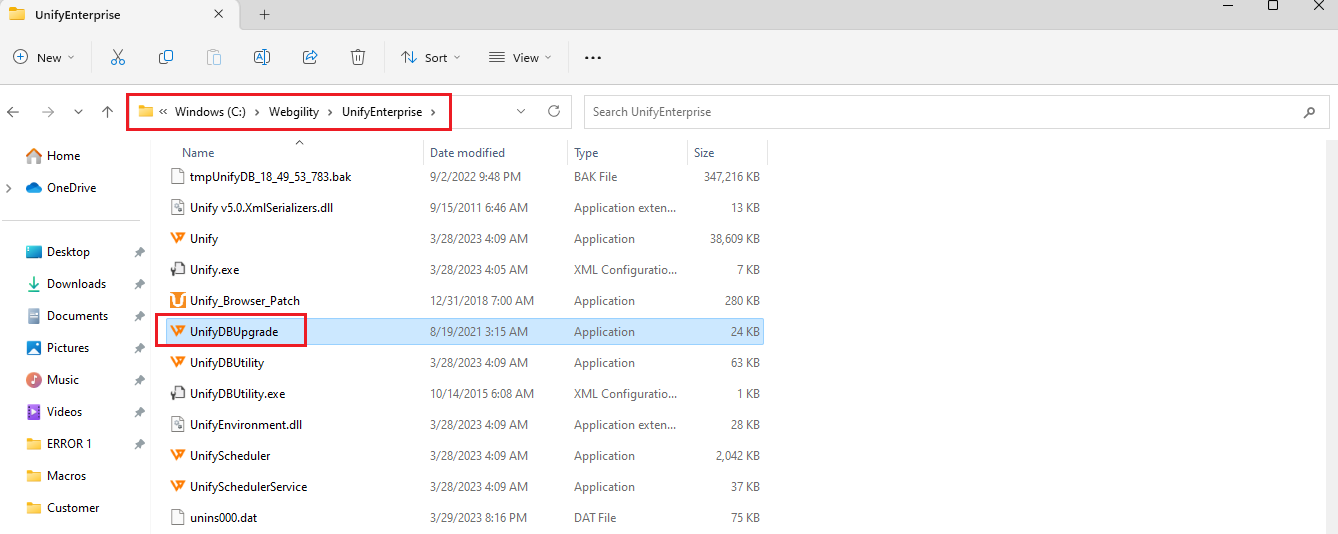Click the 2,042 KB size cell
Screen dimensions: 1338x534
pyautogui.click(x=739, y=456)
